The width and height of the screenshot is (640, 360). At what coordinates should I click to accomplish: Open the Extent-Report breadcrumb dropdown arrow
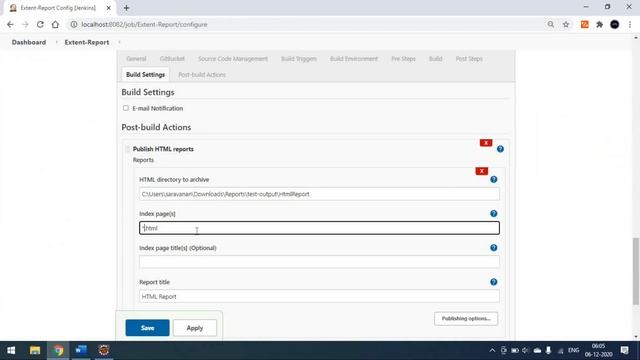coord(119,42)
